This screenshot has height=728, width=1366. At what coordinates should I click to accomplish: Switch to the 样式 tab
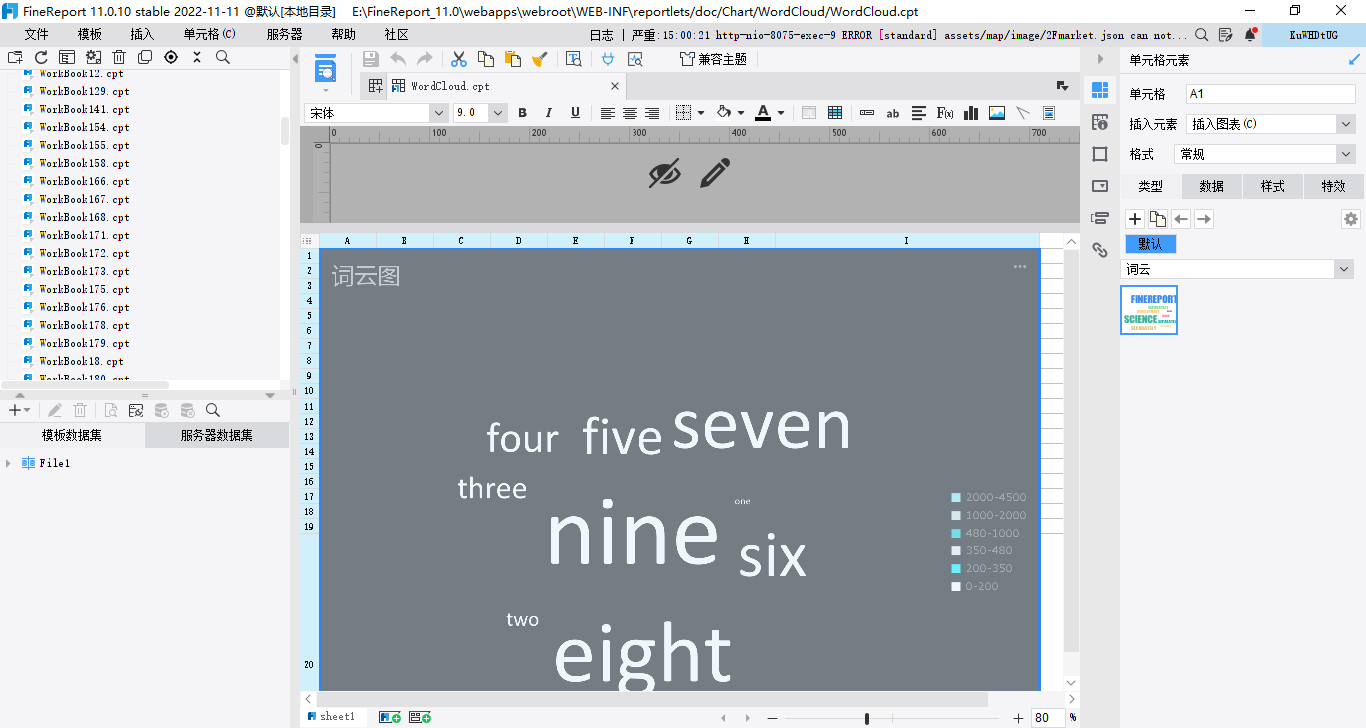pos(1272,186)
